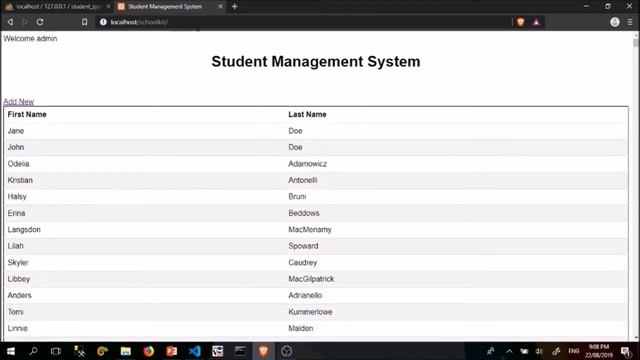Click the first name Libbey

19,279
